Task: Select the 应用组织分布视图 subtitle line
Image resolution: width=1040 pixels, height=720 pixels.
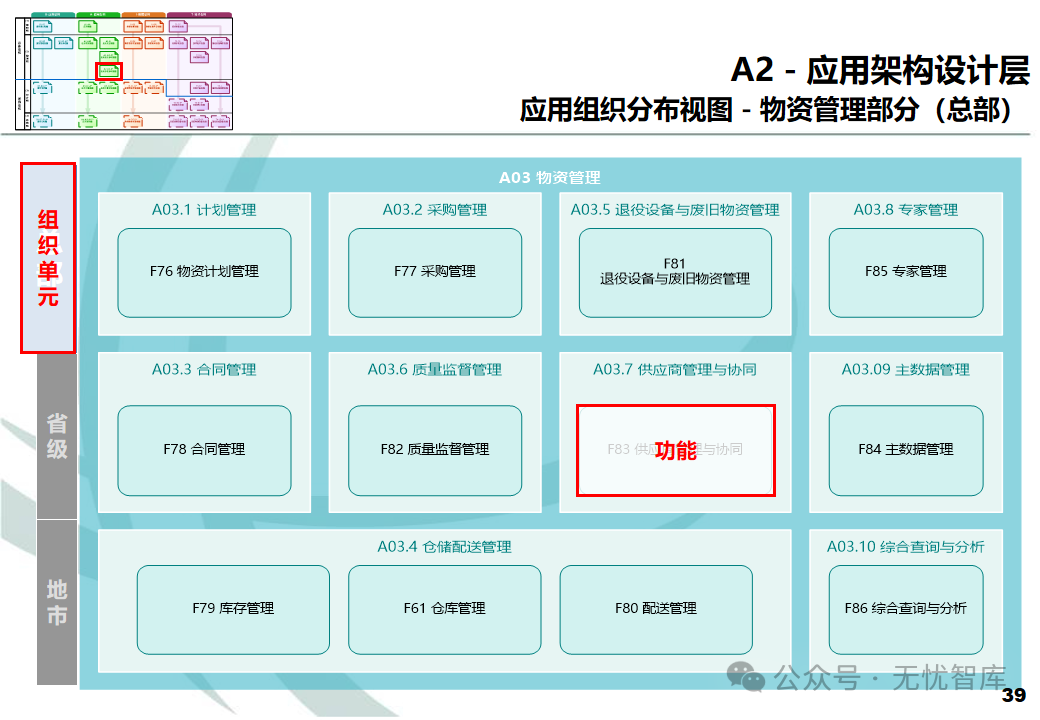Action: (765, 110)
